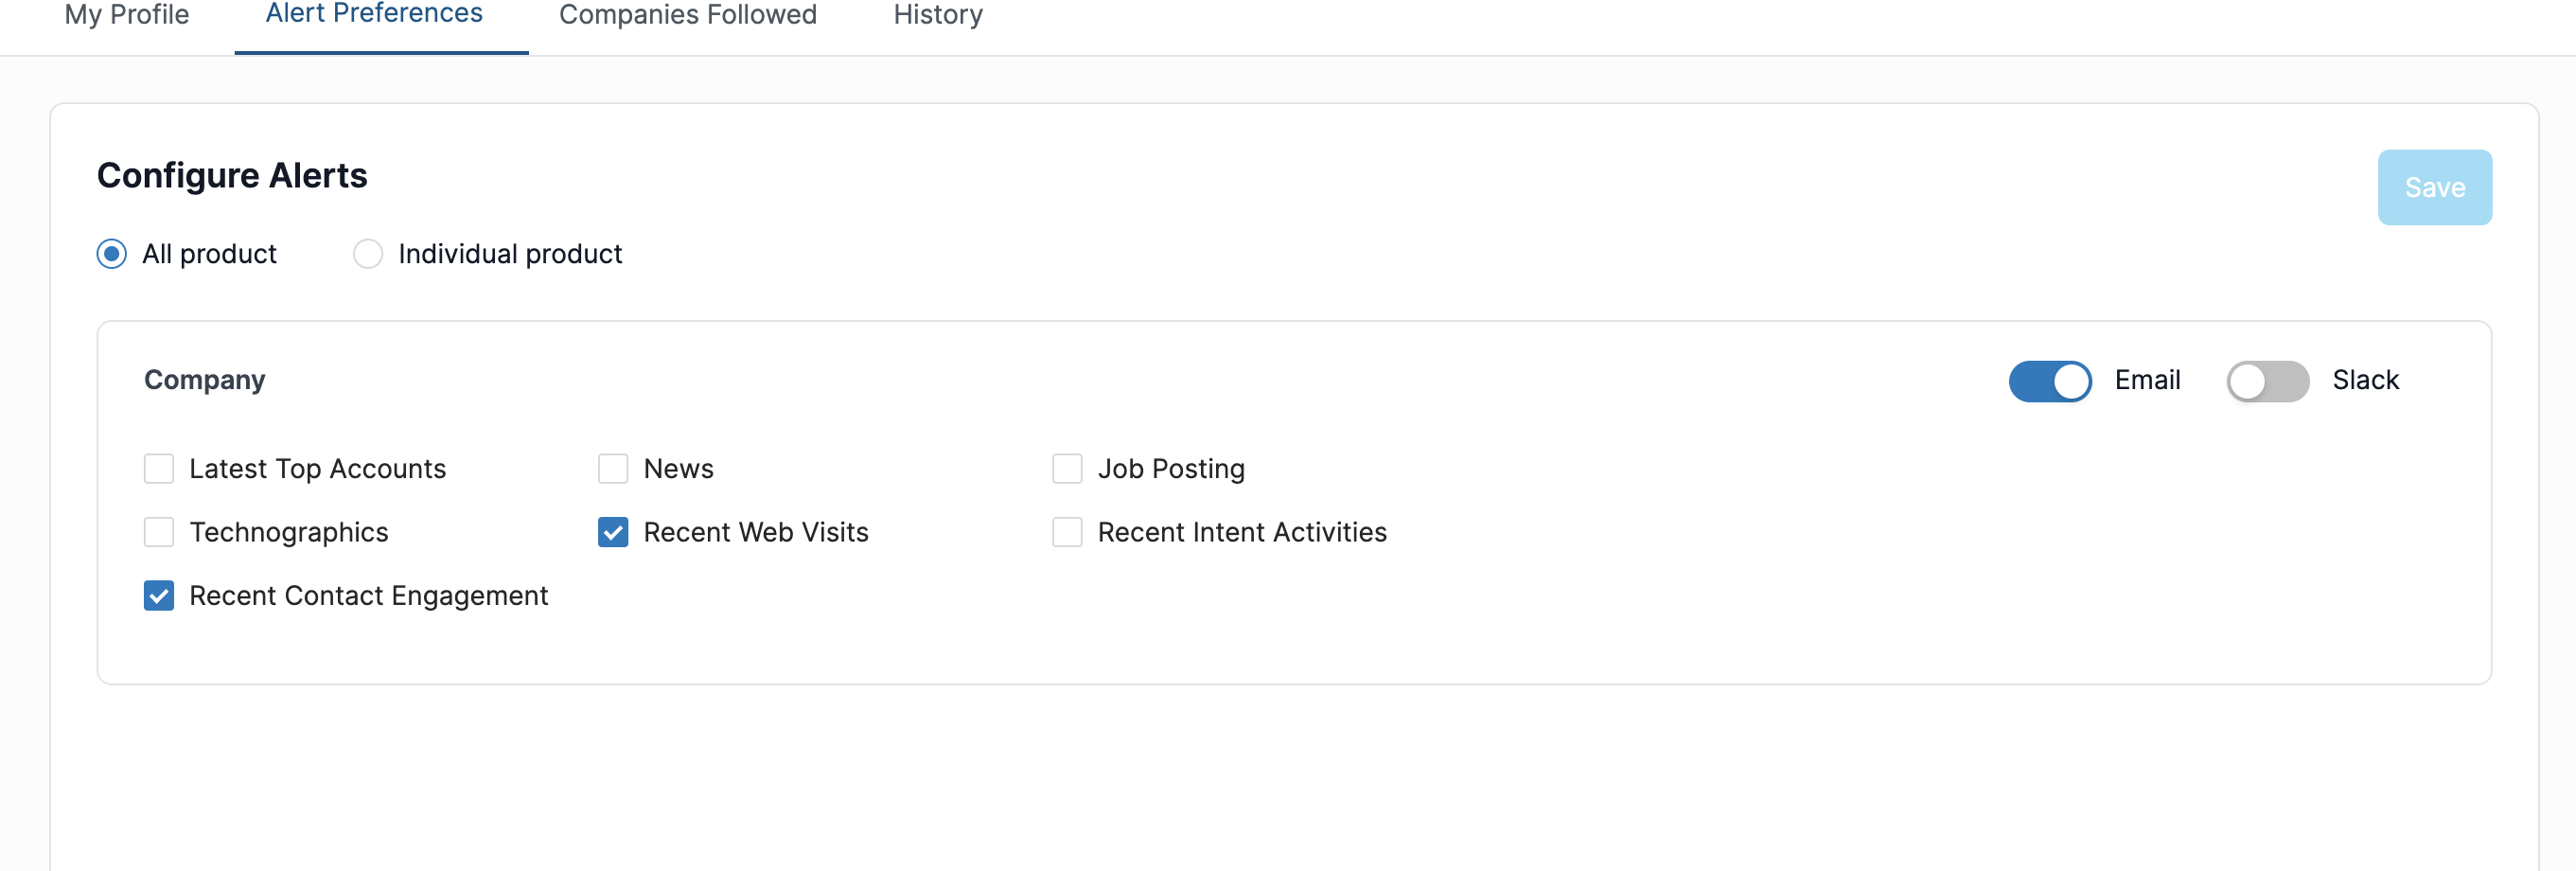
Task: Check the Recent Intent Activities checkbox
Action: click(1067, 532)
